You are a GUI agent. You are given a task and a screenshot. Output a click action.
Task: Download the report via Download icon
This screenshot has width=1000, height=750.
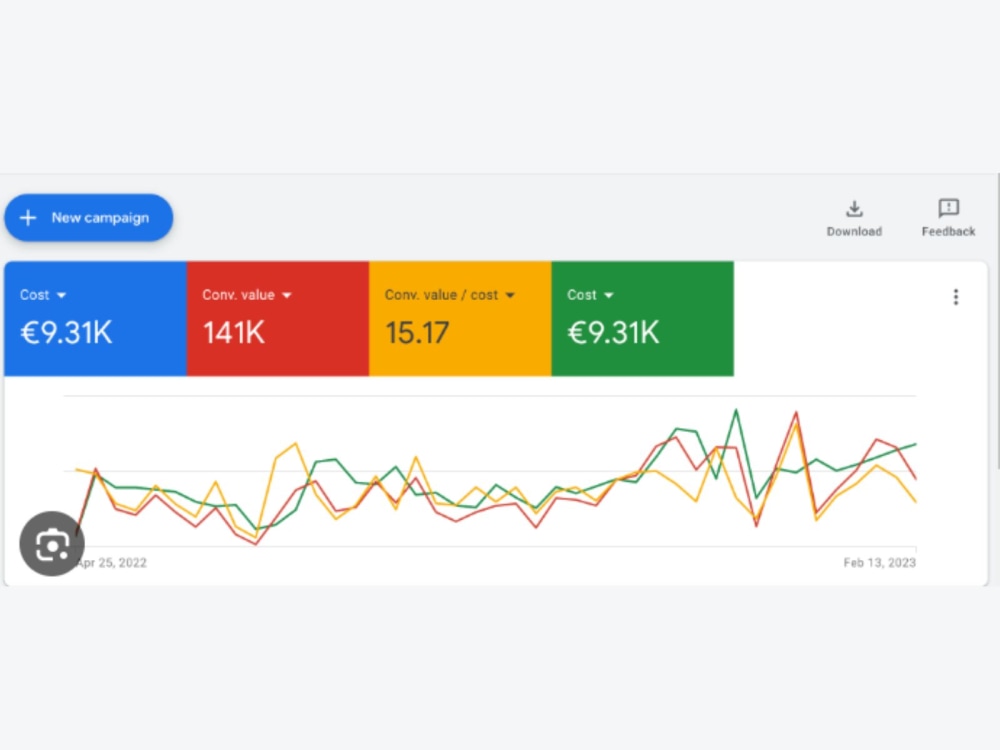pos(854,209)
